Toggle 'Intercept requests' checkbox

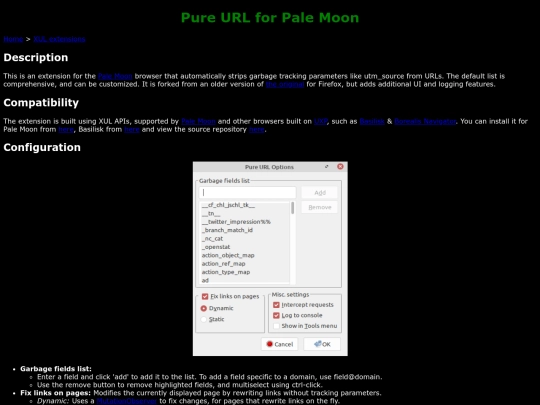(276, 305)
